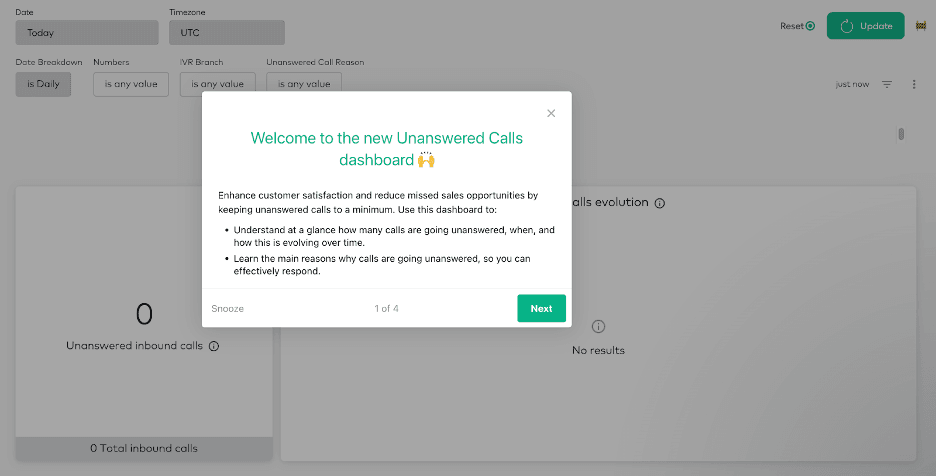Open the Date filter set to Today

click(87, 33)
